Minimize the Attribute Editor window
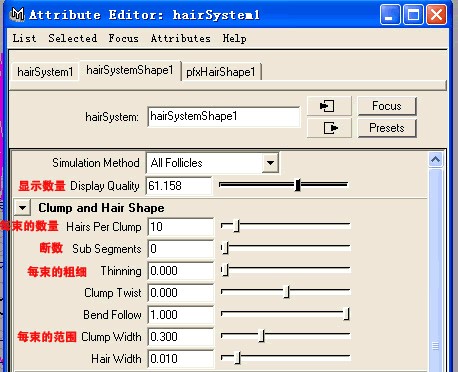458x372 pixels. tap(390, 15)
